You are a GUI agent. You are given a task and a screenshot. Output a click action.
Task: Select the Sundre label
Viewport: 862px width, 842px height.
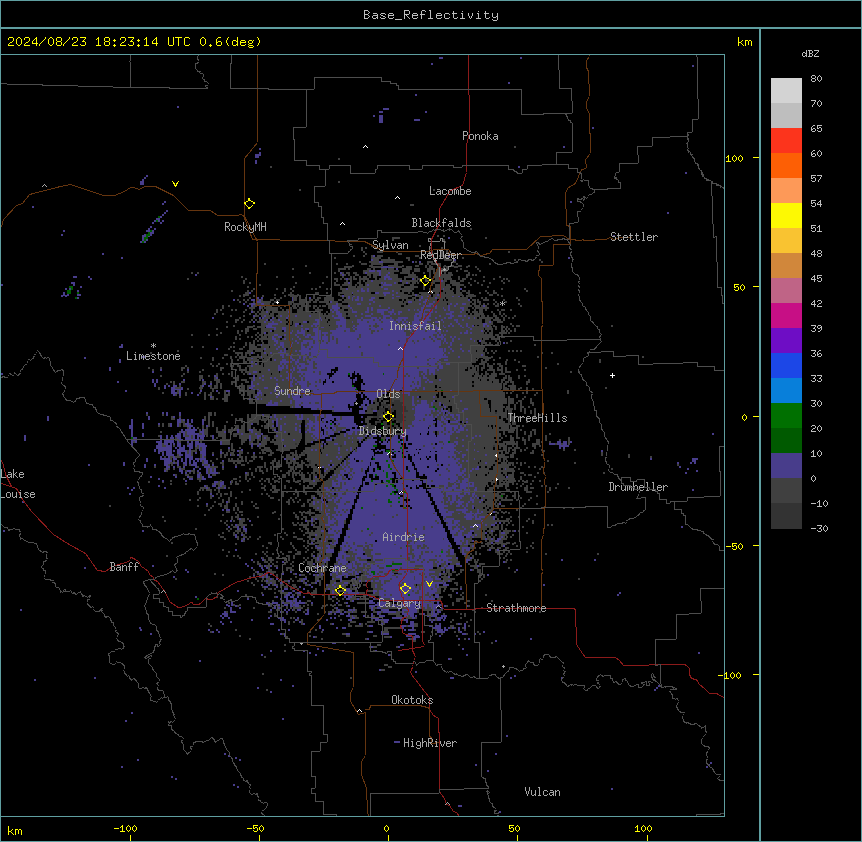292,391
